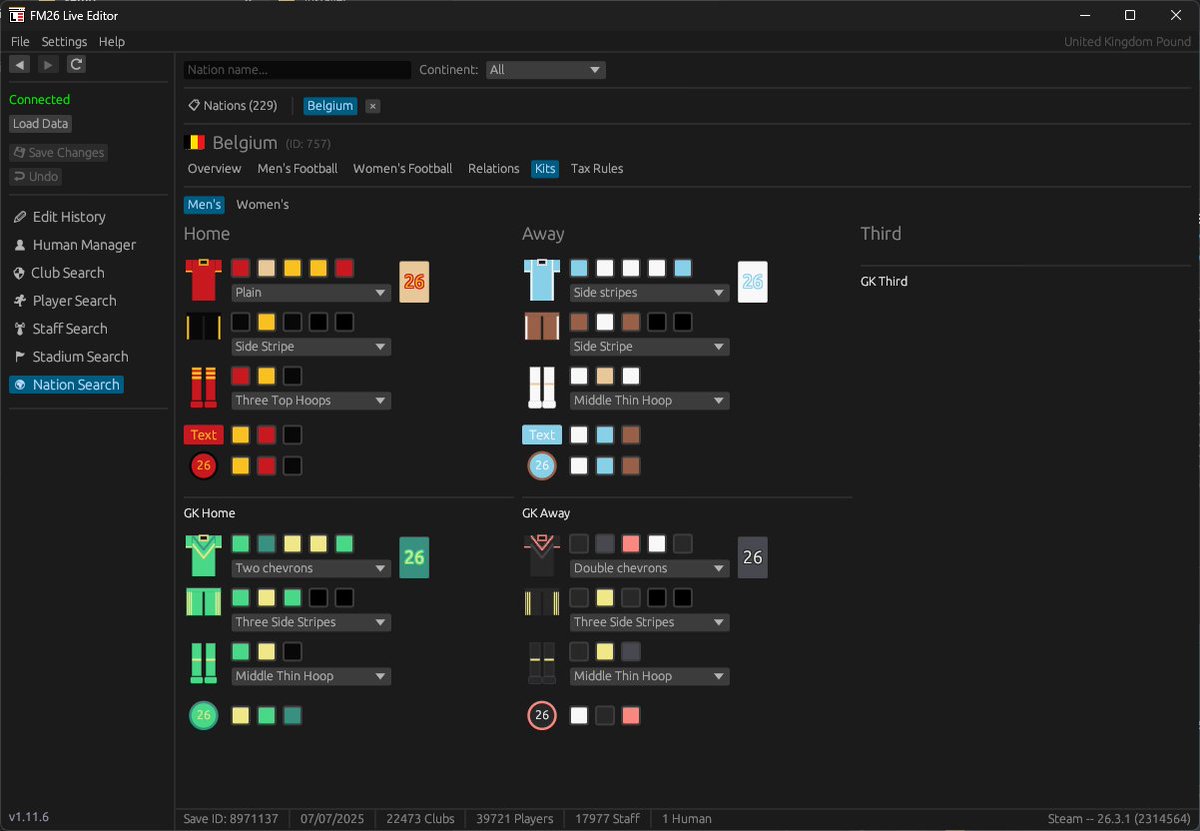The height and width of the screenshot is (831, 1200).
Task: Open the Home shorts Side Stripe dropdown
Action: [x=311, y=347]
